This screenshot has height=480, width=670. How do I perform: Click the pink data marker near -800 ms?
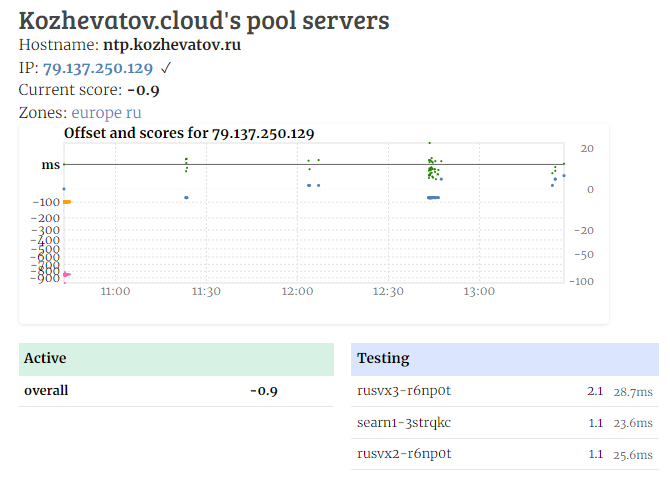(x=66, y=274)
